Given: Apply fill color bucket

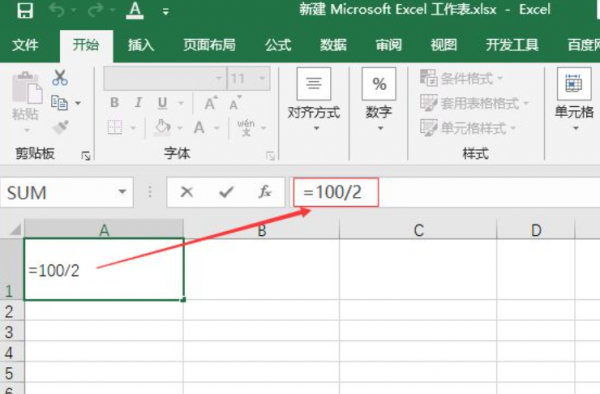Looking at the screenshot, I should [162, 127].
